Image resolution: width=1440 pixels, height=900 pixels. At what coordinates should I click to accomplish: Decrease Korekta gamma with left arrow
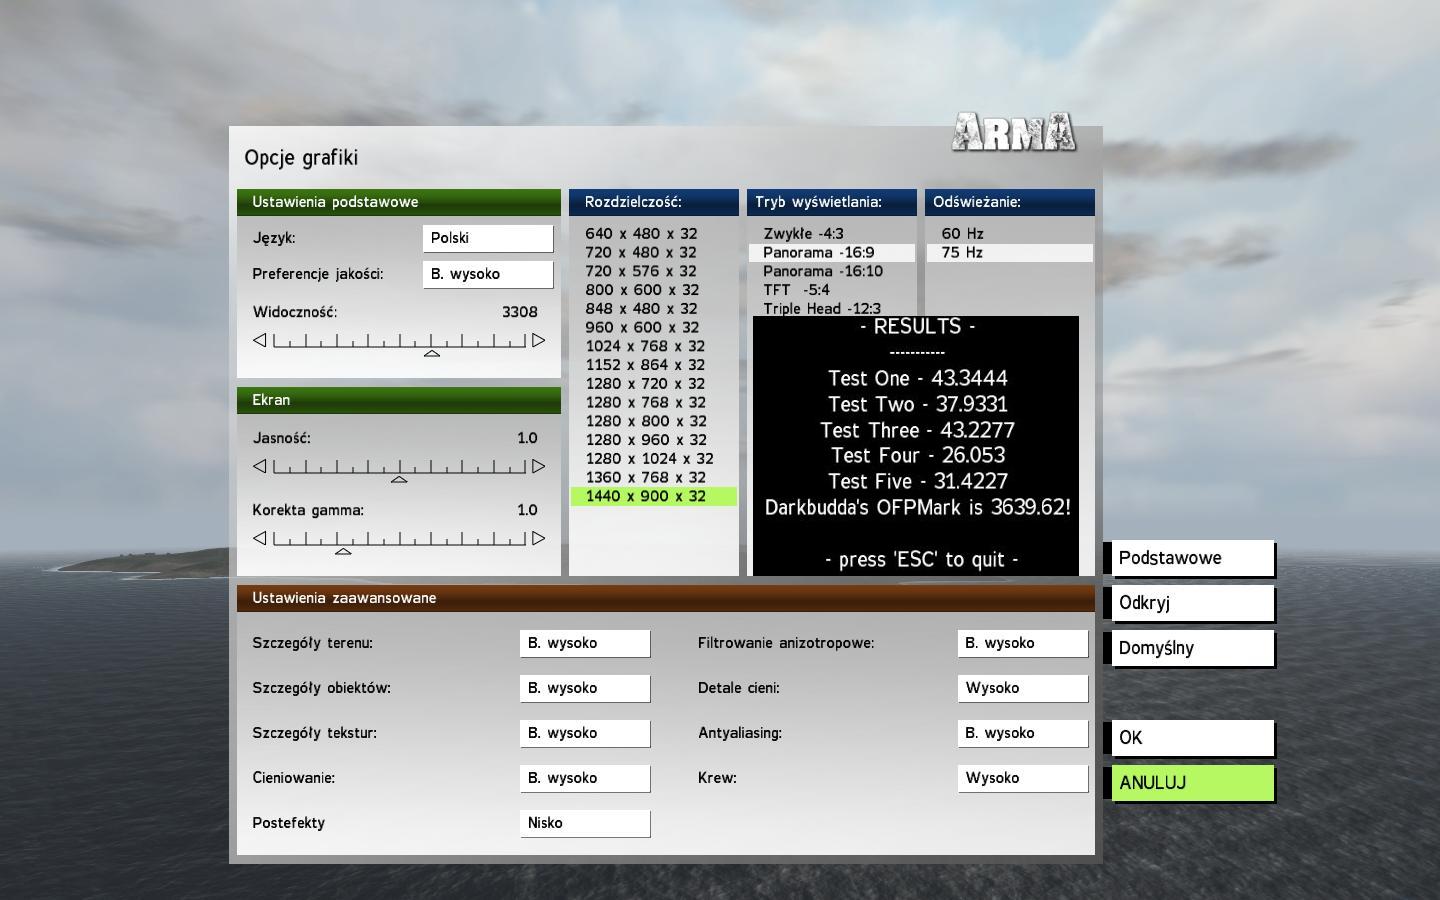click(260, 538)
